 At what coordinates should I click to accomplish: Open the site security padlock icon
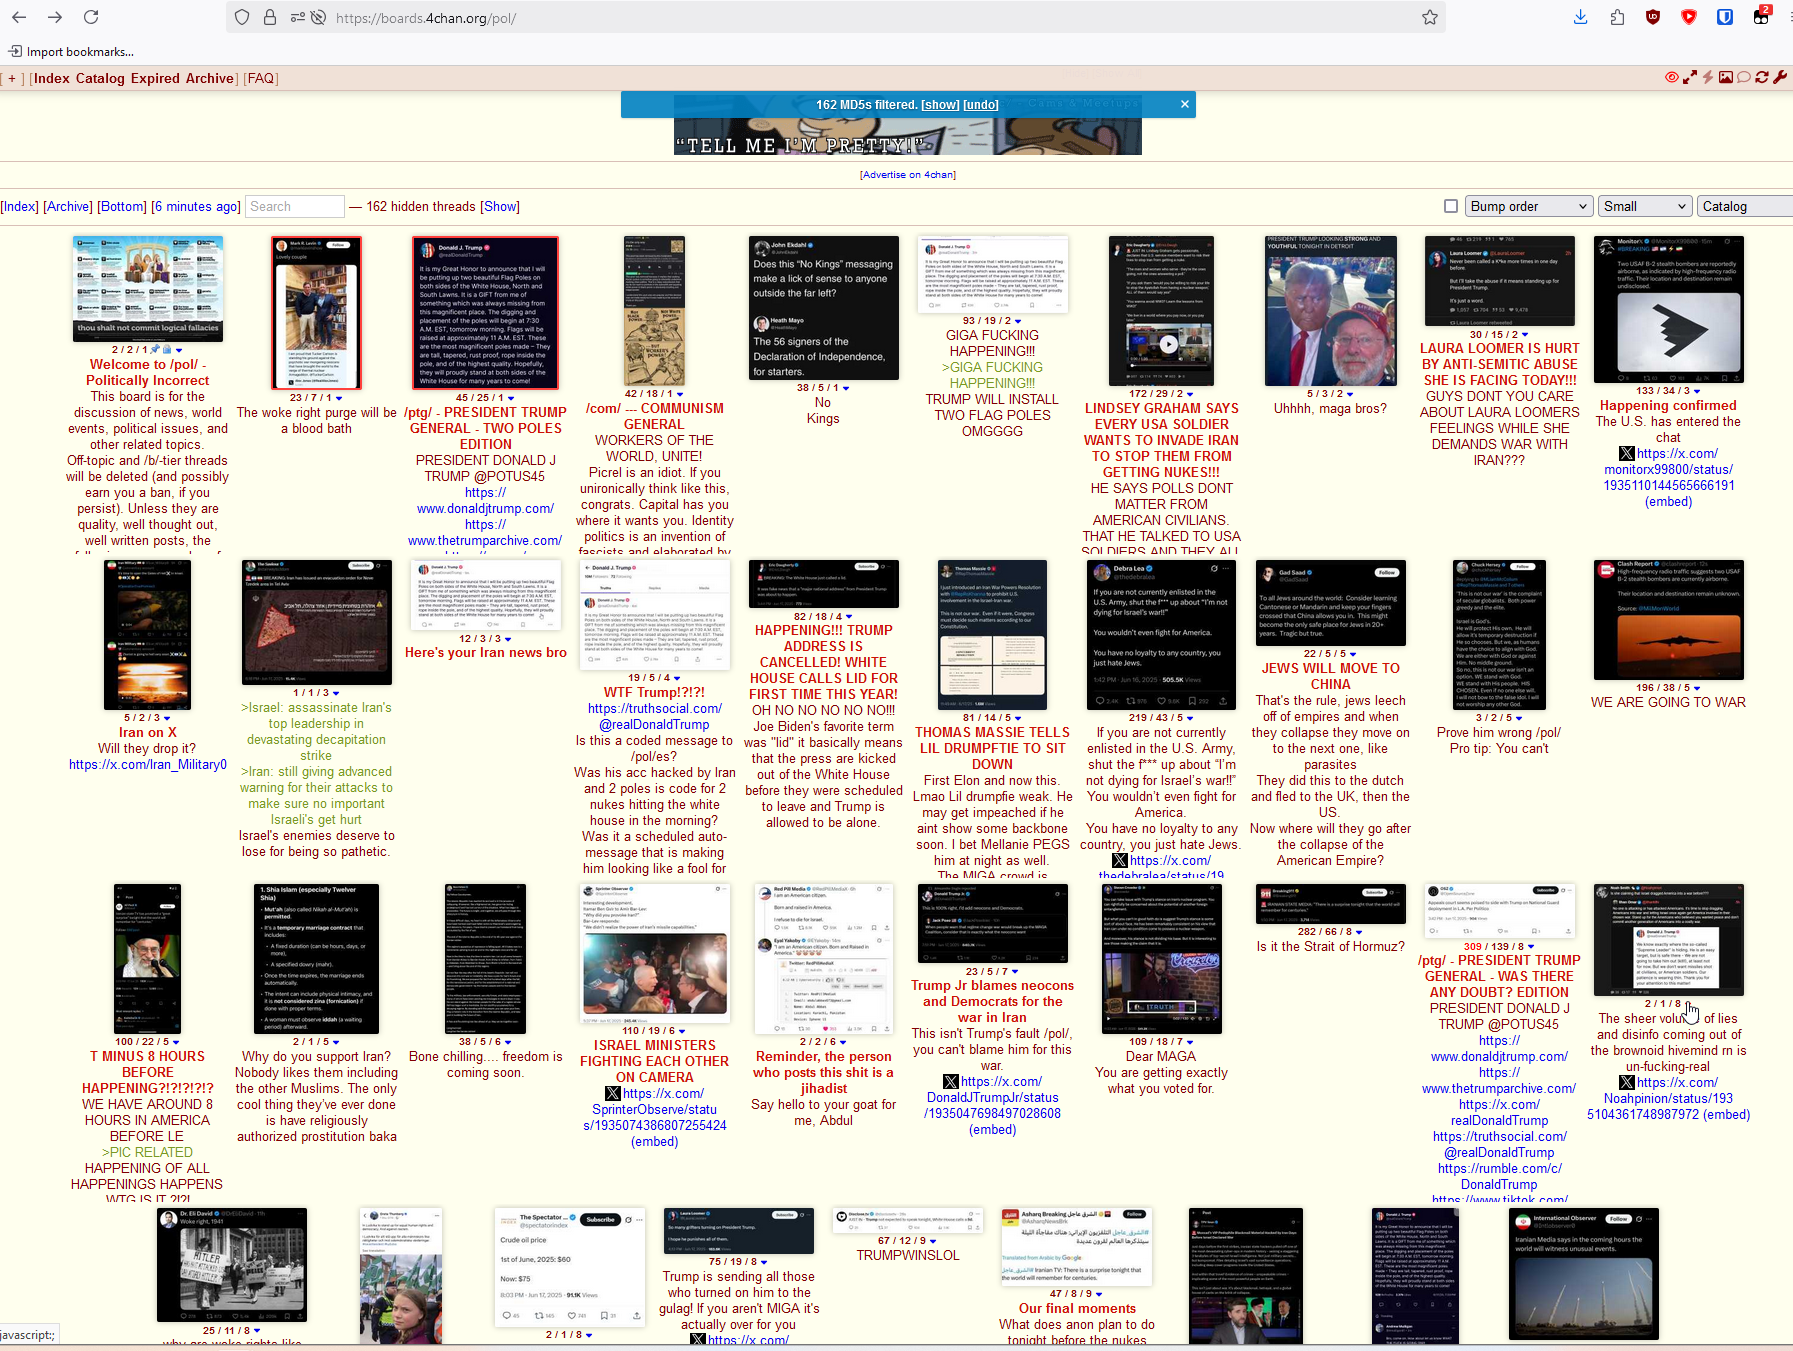[x=270, y=17]
